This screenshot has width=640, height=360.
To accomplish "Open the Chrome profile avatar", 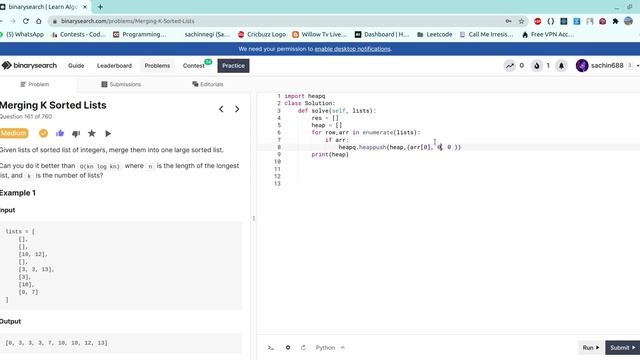I will [x=629, y=21].
